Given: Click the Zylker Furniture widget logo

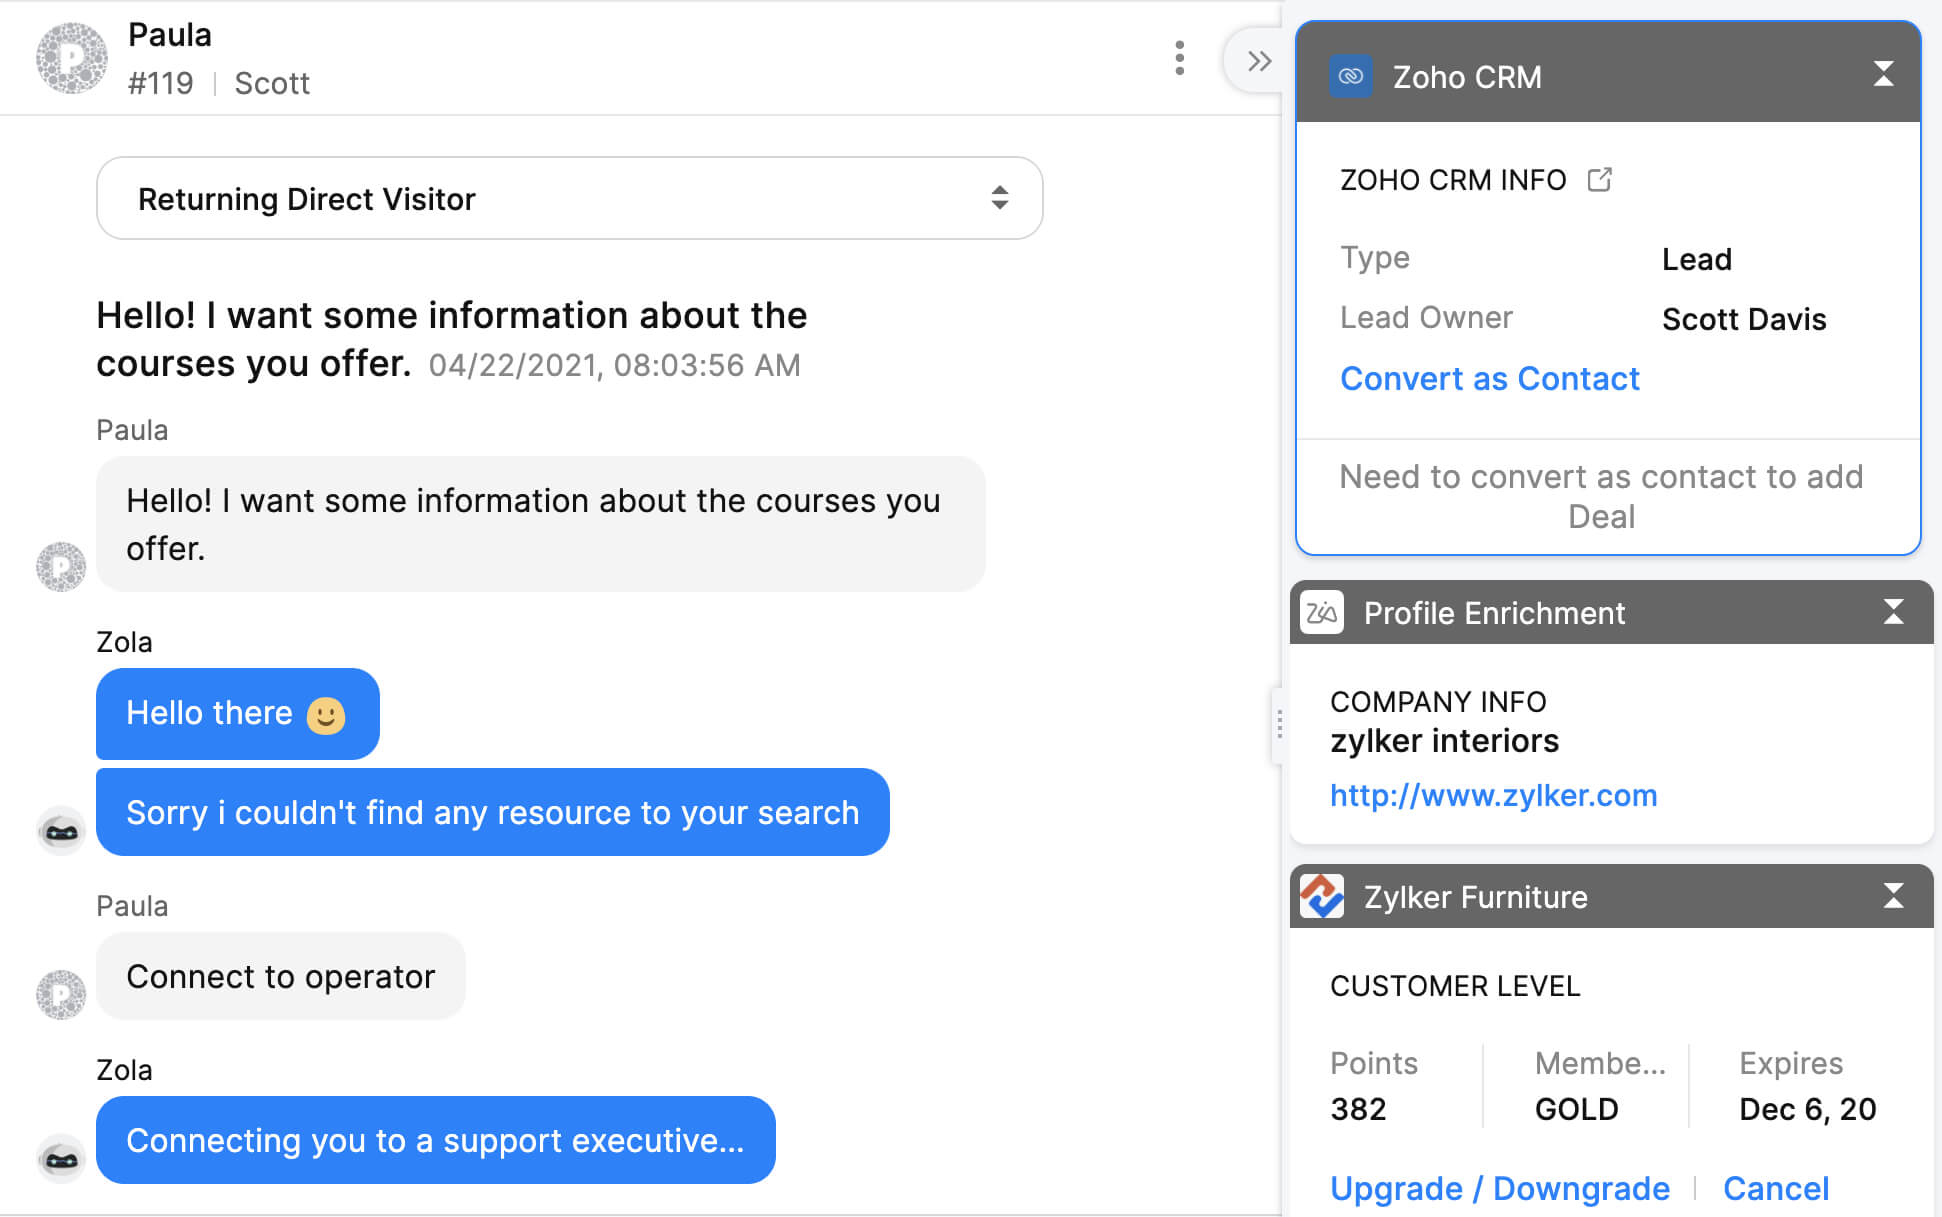Looking at the screenshot, I should [x=1322, y=896].
